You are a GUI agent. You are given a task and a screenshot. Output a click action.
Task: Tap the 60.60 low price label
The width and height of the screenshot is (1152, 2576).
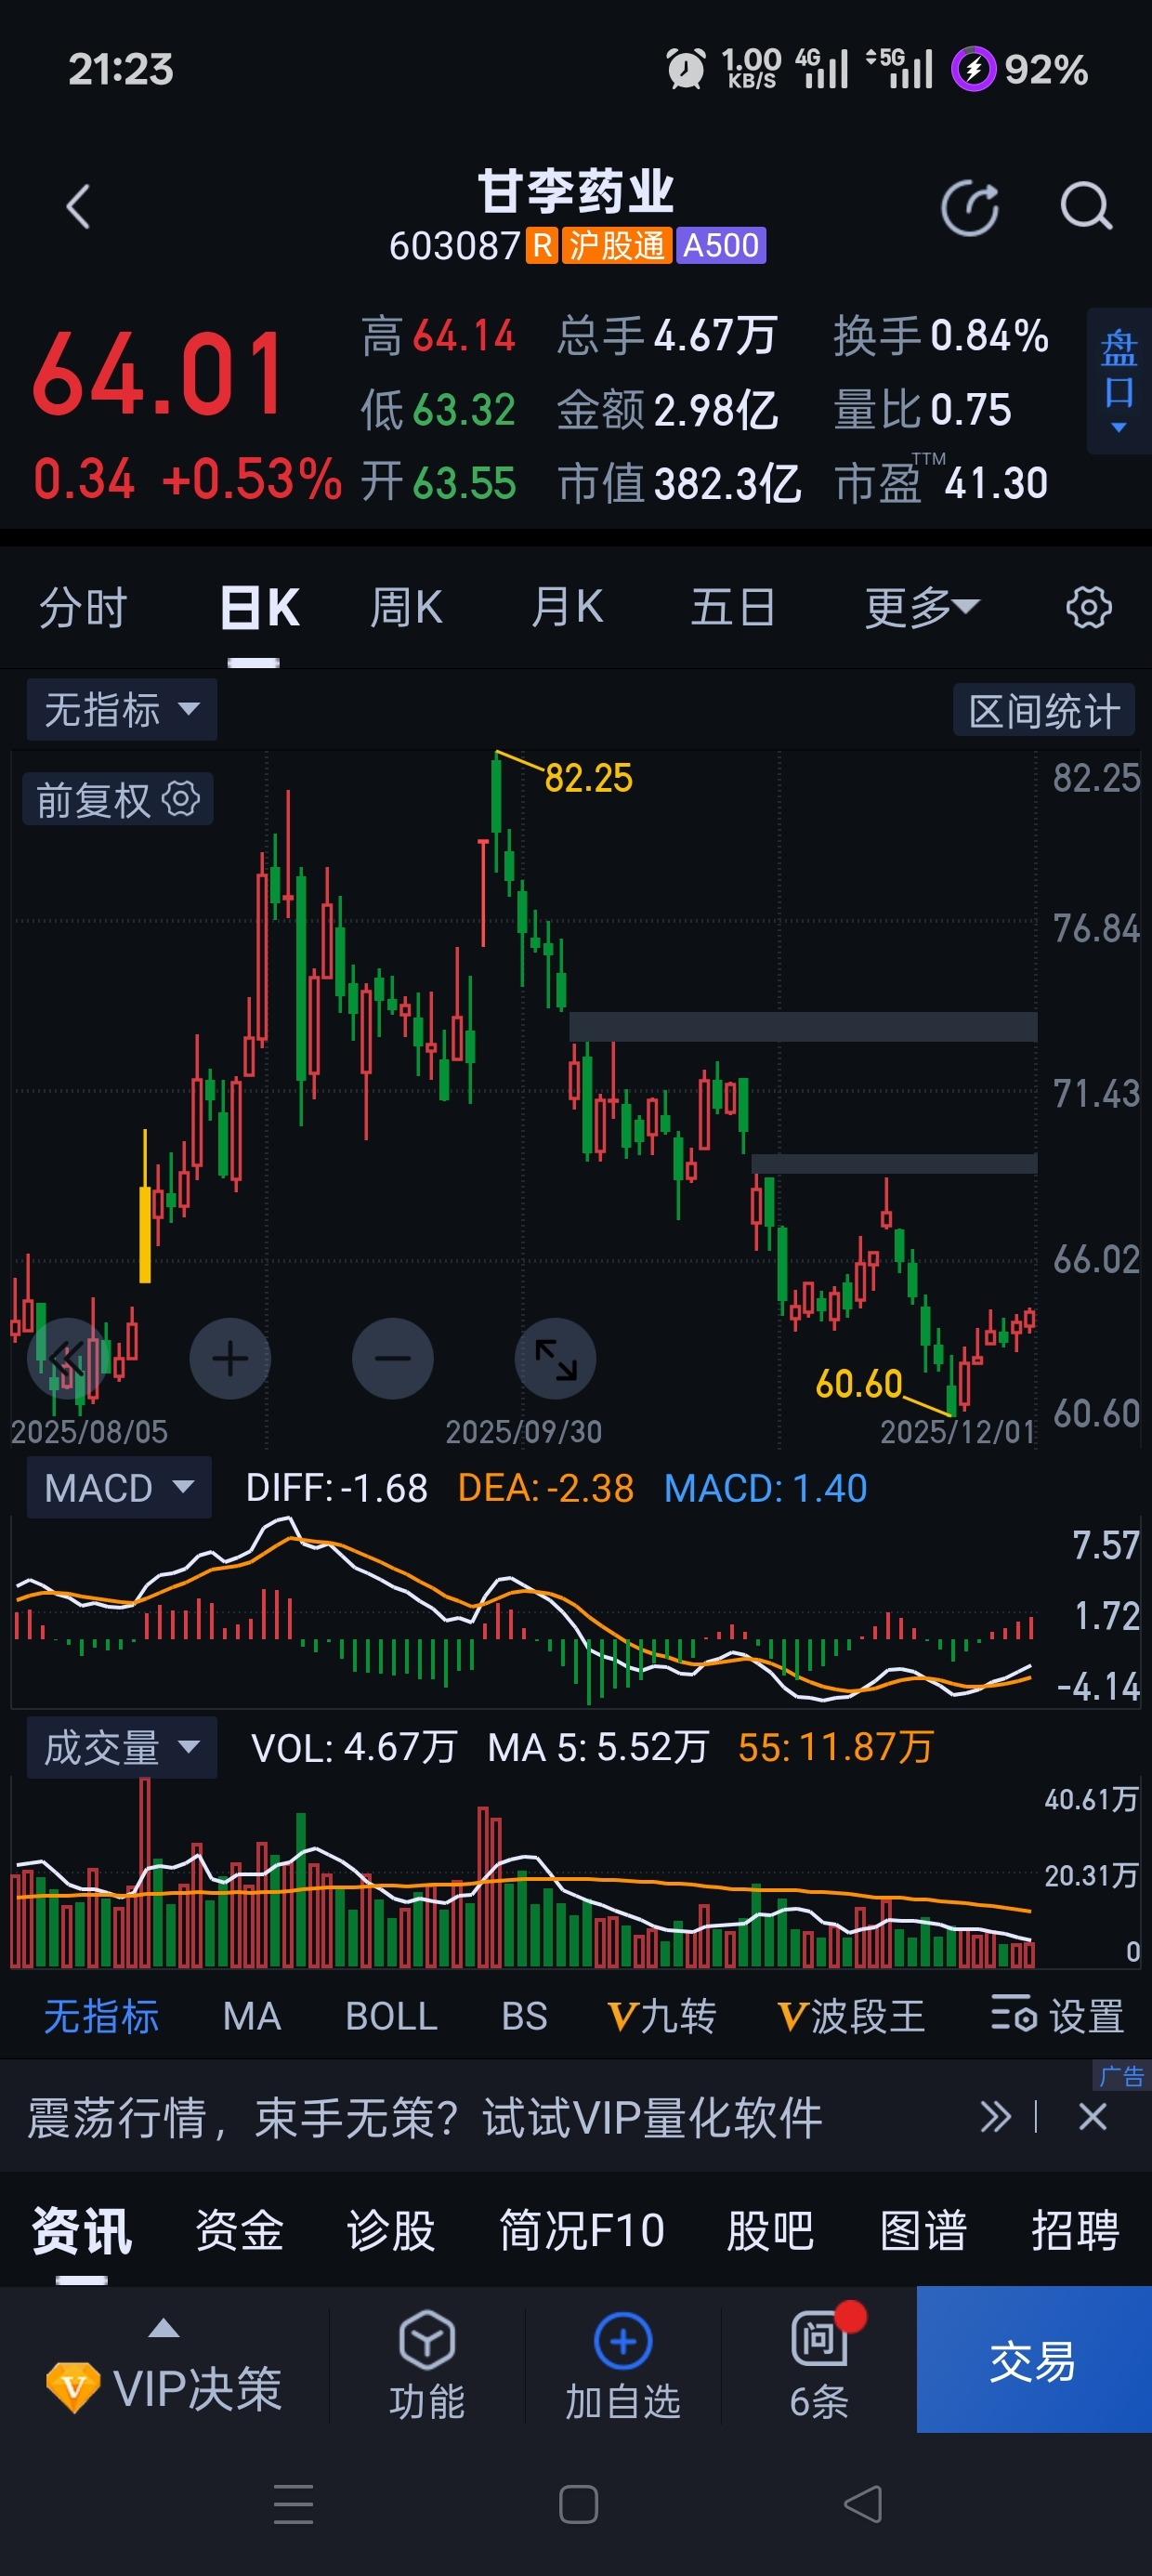[x=859, y=1384]
